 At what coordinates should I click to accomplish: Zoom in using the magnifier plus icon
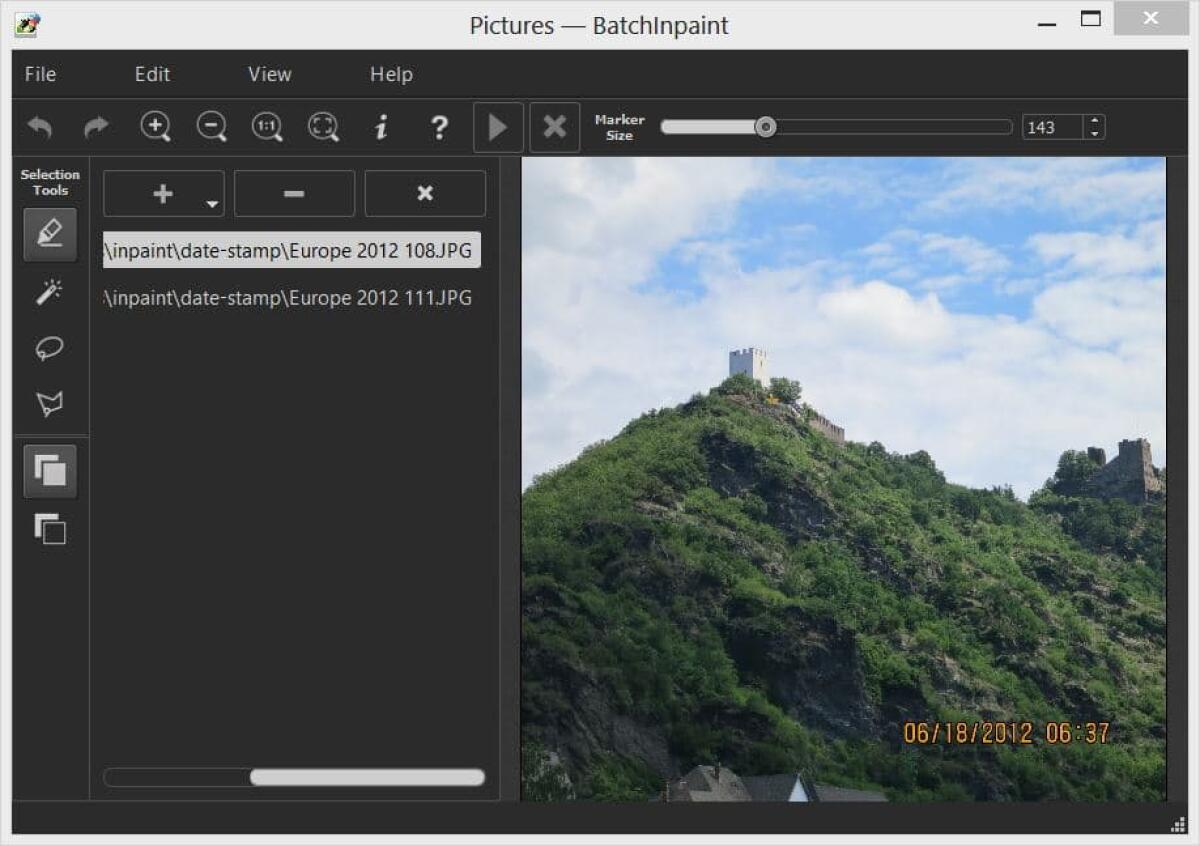tap(155, 127)
